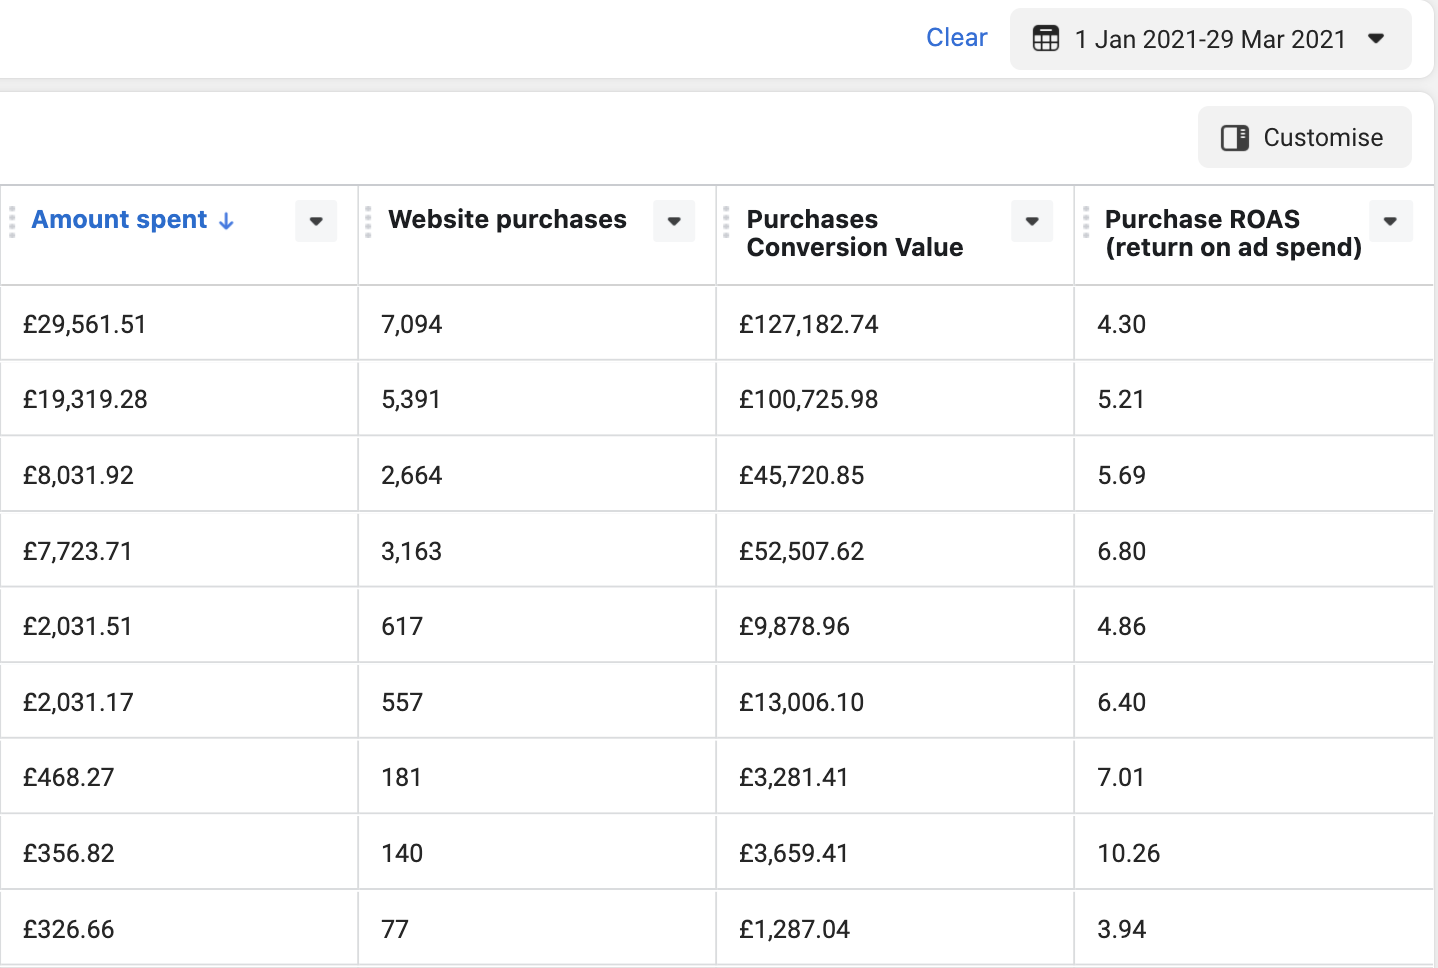Select the 7,094 website purchases cell
Image resolution: width=1438 pixels, height=968 pixels.
(x=537, y=324)
